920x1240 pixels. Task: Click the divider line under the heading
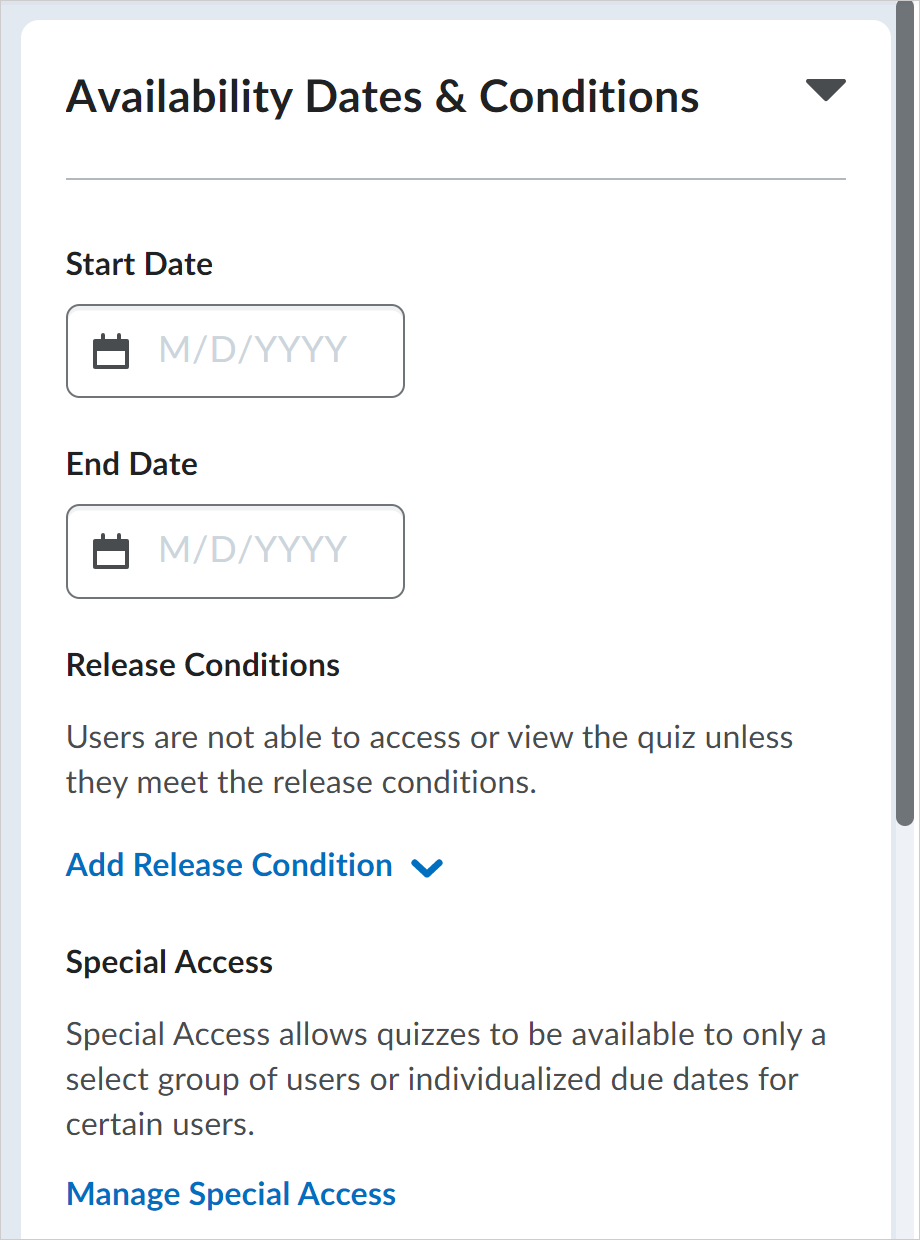click(x=456, y=179)
